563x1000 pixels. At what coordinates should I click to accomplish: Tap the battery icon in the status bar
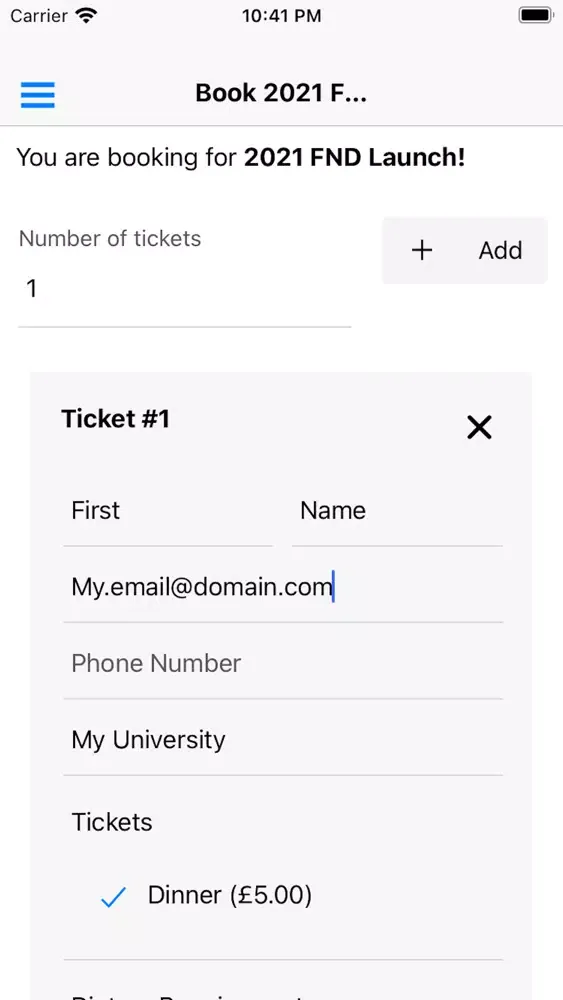tap(535, 15)
